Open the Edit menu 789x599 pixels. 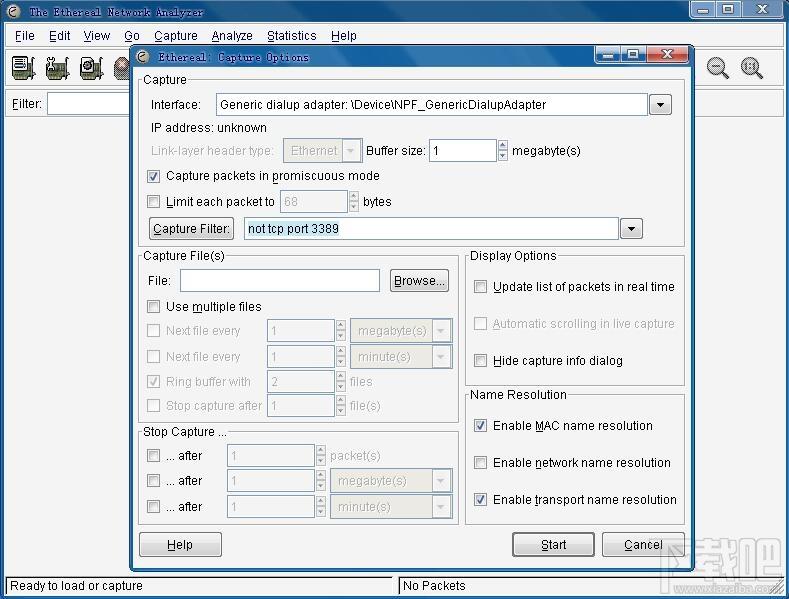click(59, 36)
